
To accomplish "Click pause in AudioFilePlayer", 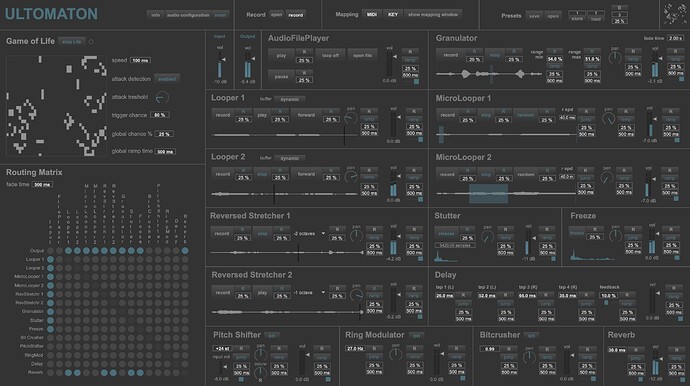I will 281,77.
